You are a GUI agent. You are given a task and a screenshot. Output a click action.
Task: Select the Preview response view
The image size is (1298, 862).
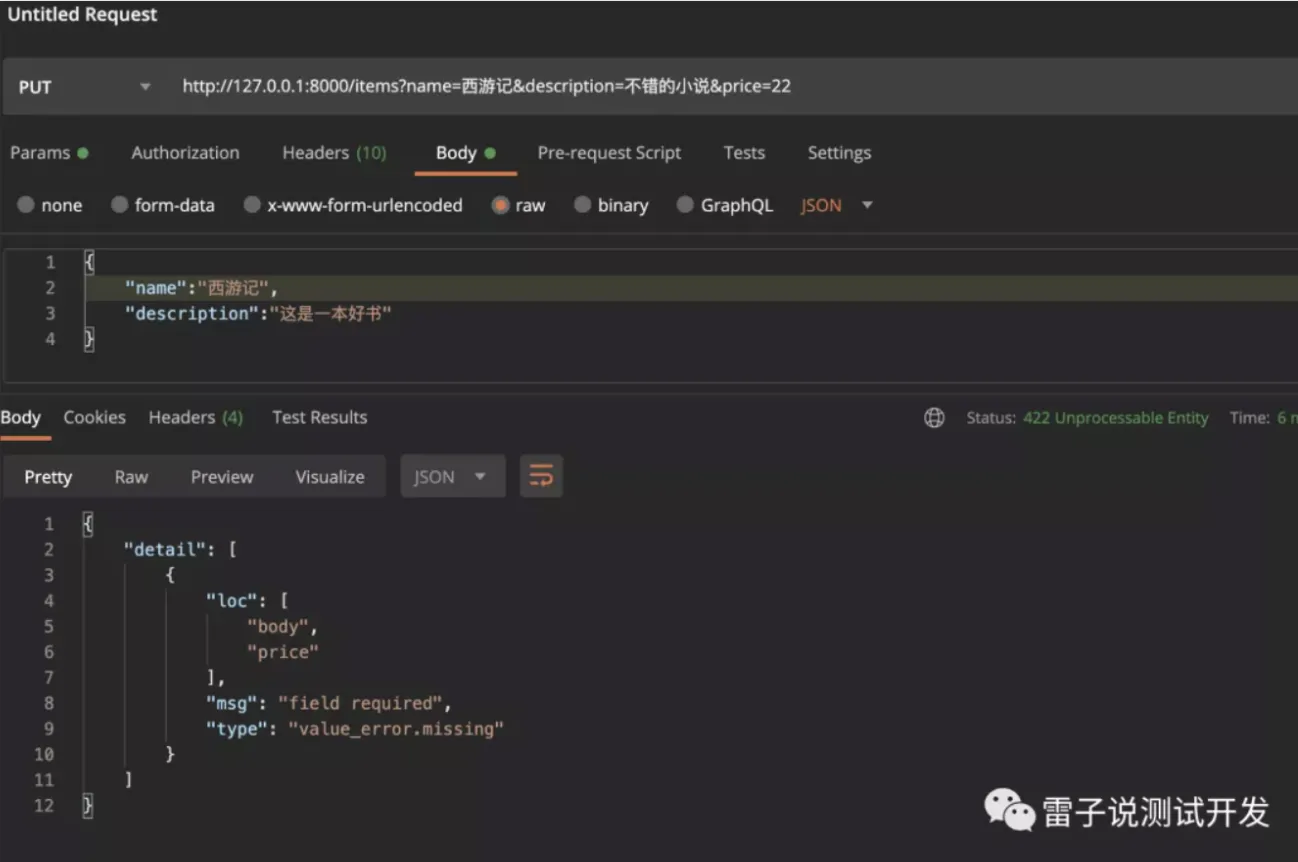pyautogui.click(x=222, y=477)
